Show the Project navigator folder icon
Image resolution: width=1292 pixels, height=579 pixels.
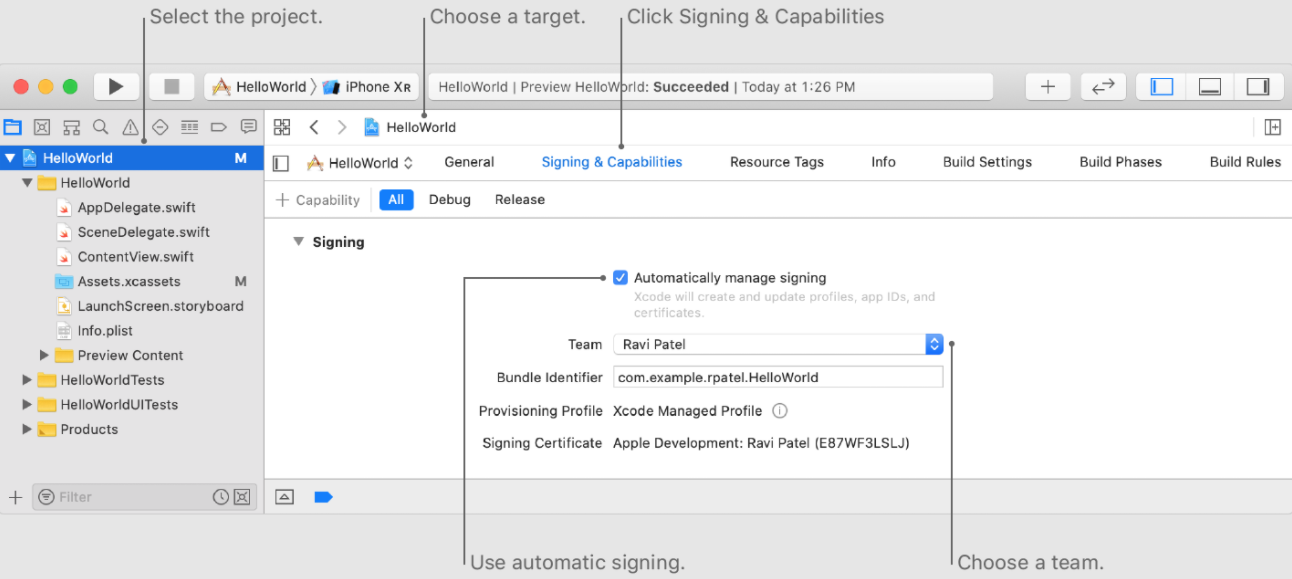12,127
